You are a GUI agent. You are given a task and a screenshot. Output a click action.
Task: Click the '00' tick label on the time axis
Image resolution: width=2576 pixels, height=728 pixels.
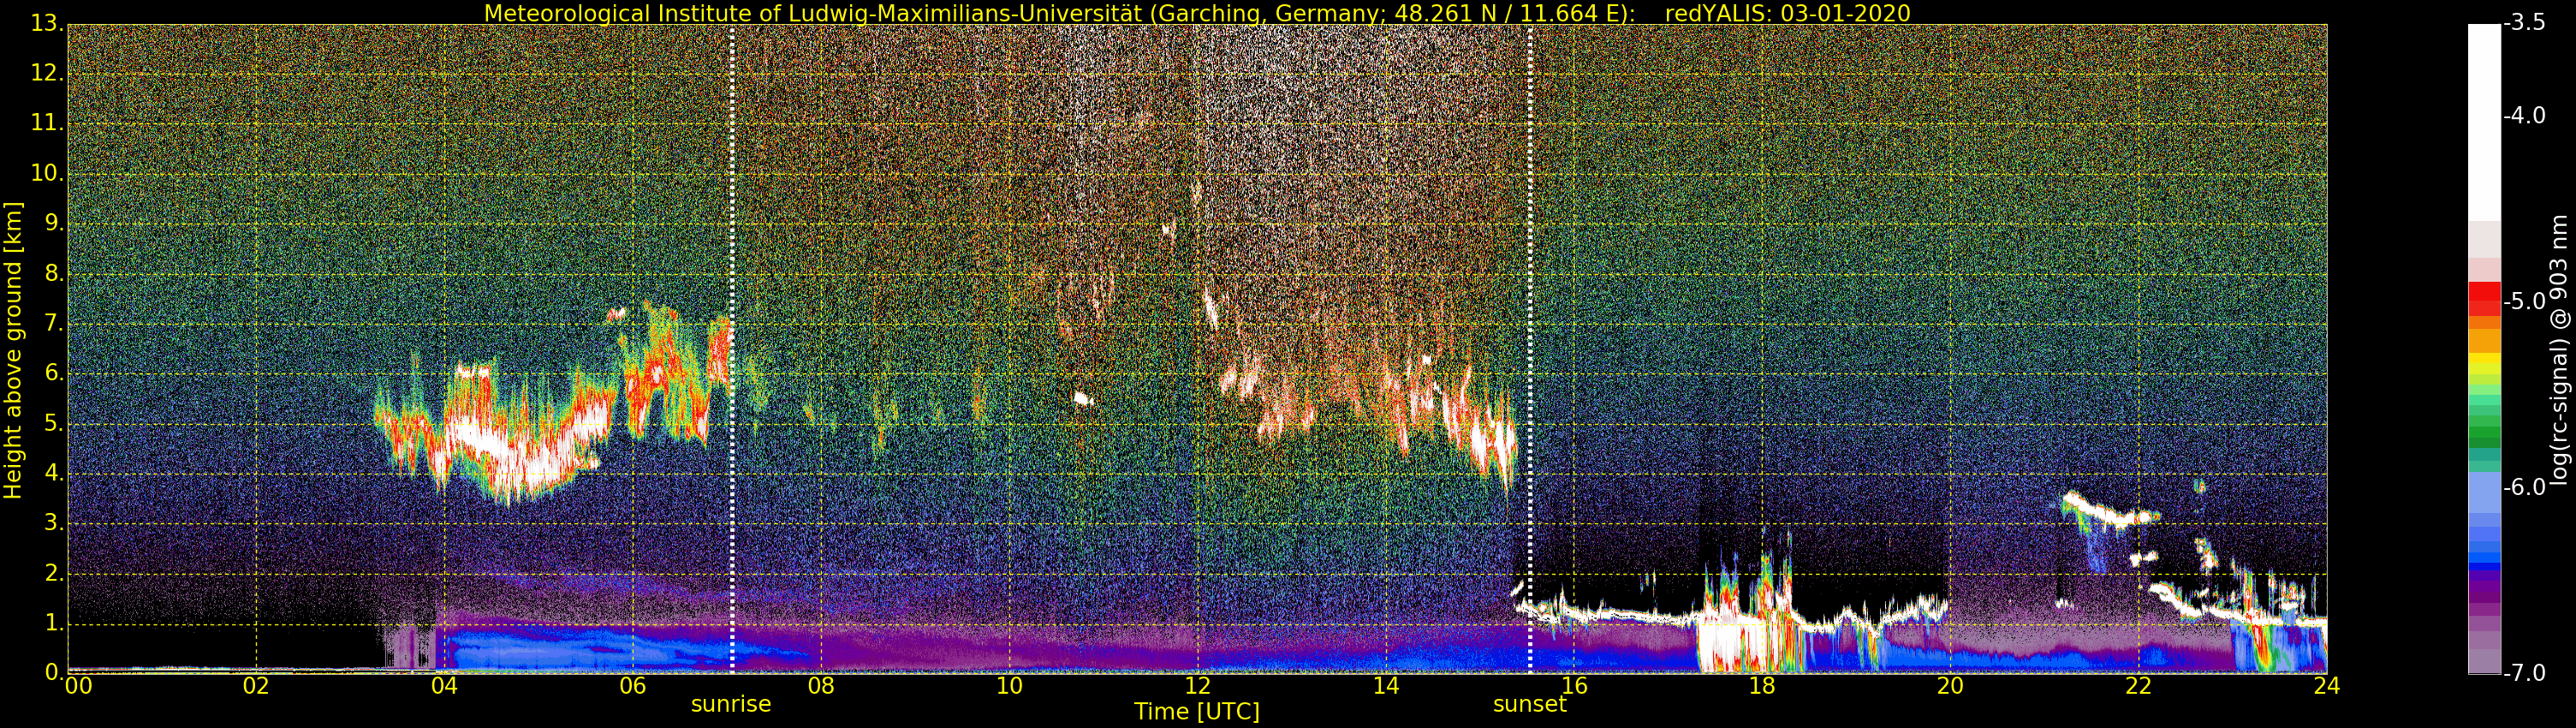(x=78, y=686)
